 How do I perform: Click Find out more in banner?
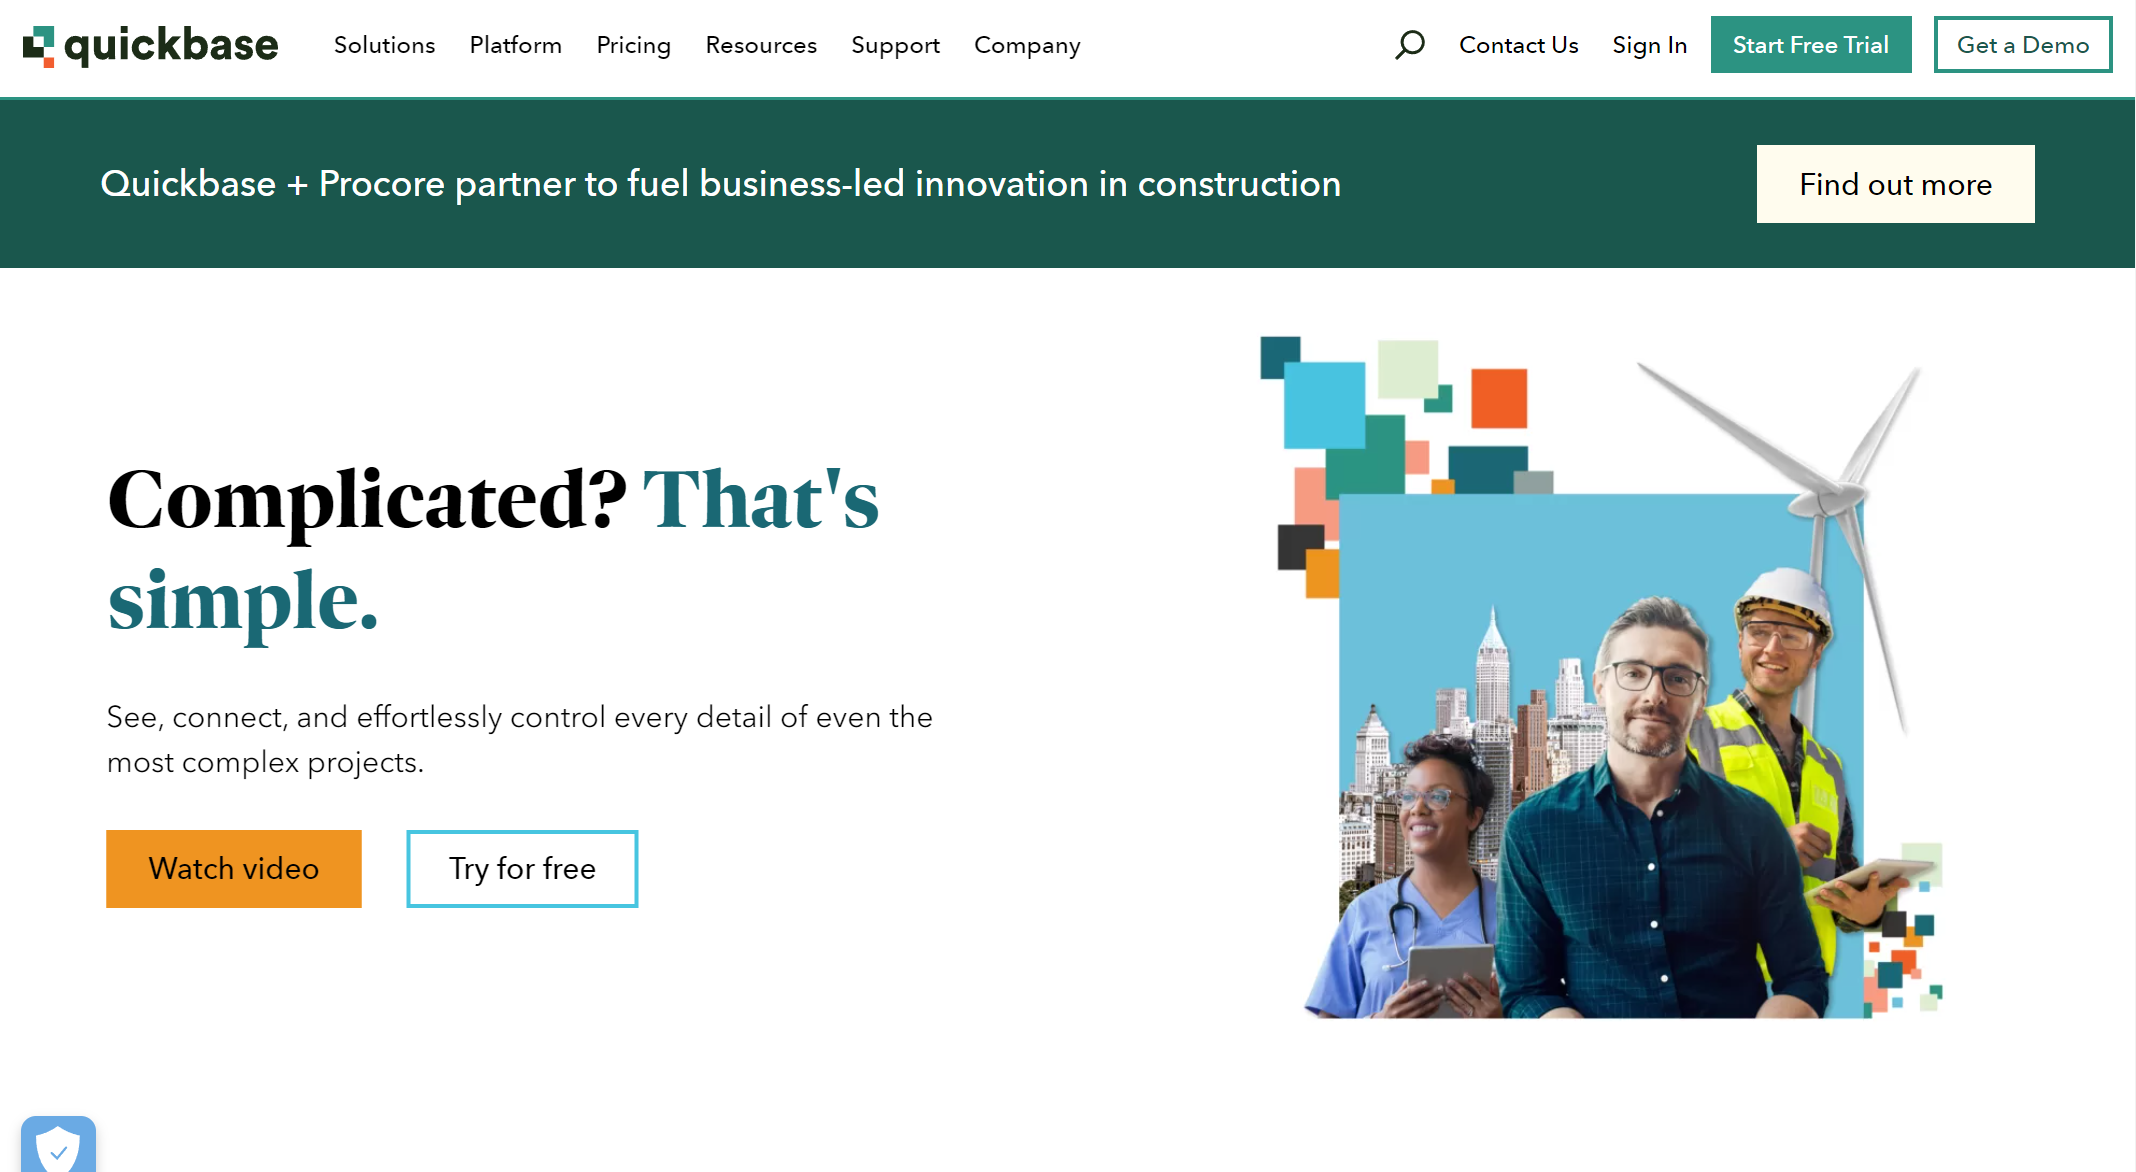(x=1895, y=184)
